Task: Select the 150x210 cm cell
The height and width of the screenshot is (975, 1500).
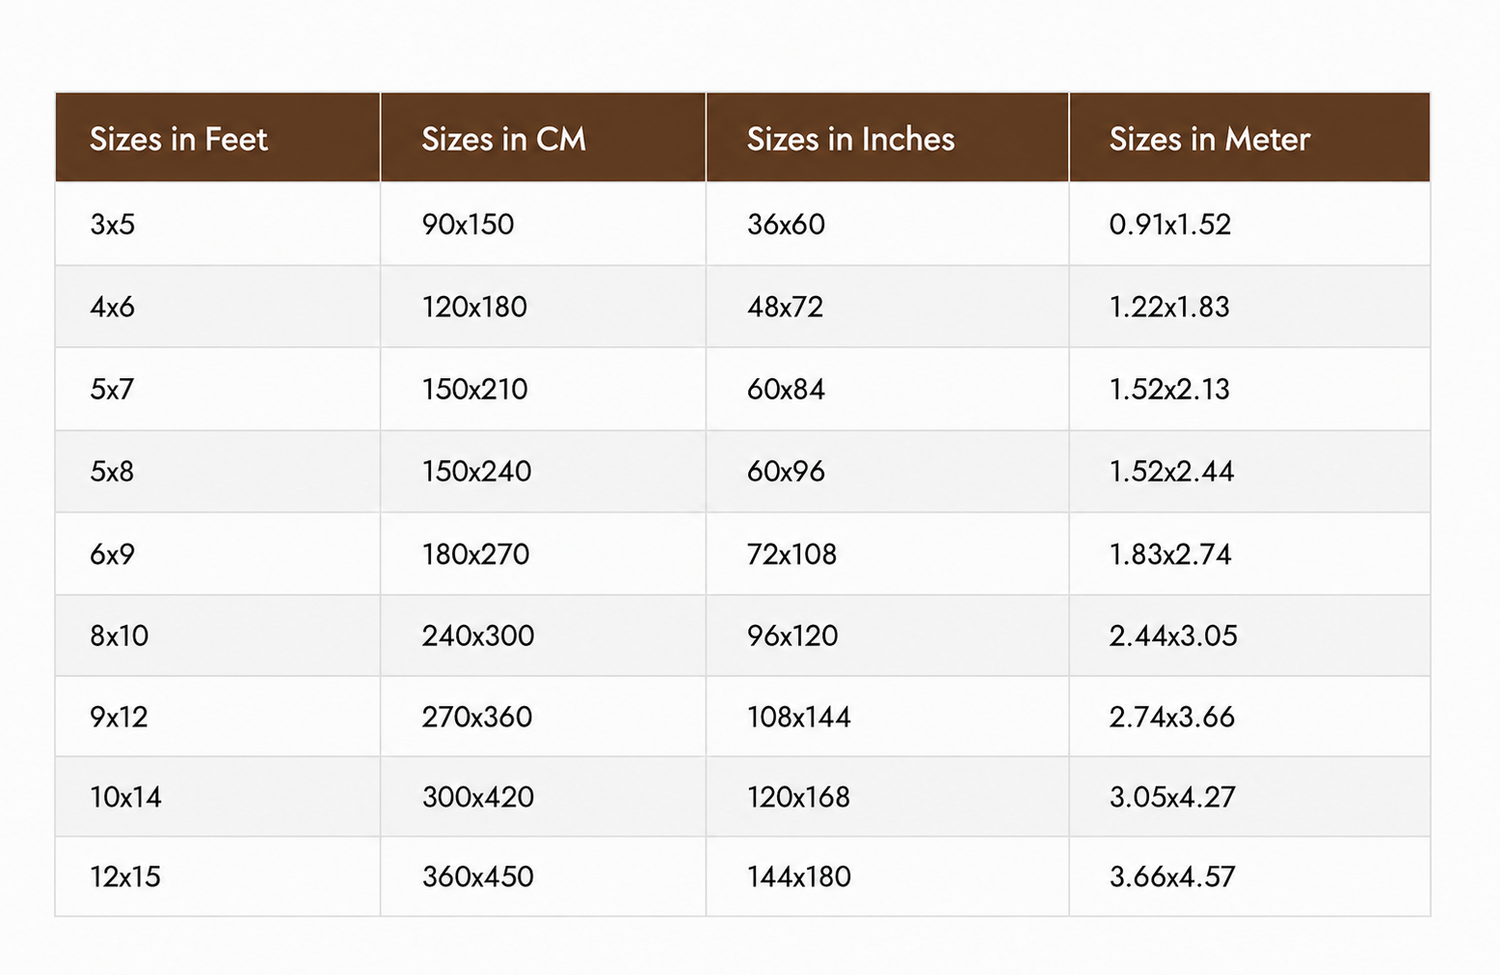Action: tap(543, 389)
